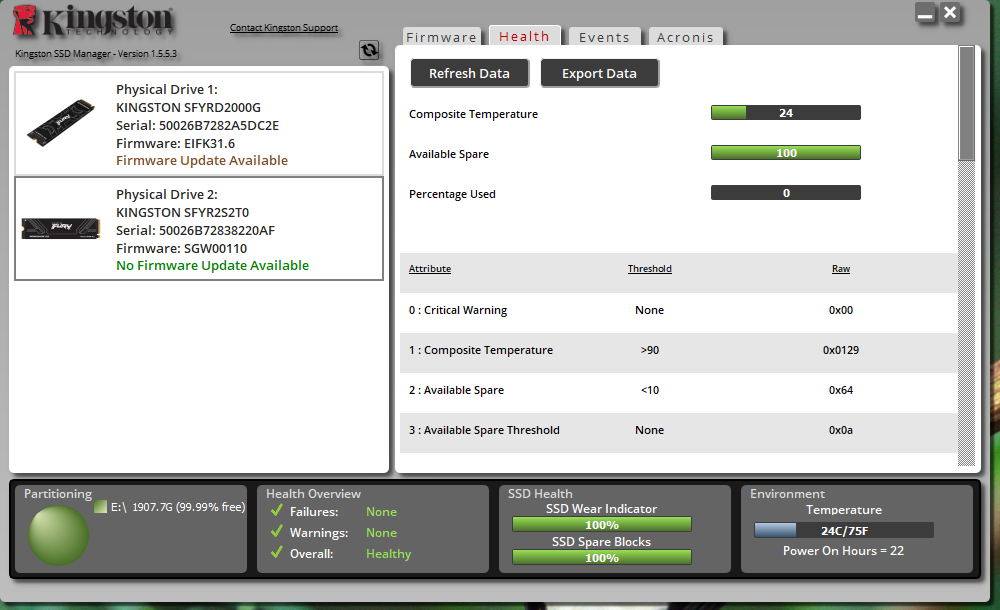This screenshot has height=610, width=1000.
Task: Select the Health tab
Action: 524,36
